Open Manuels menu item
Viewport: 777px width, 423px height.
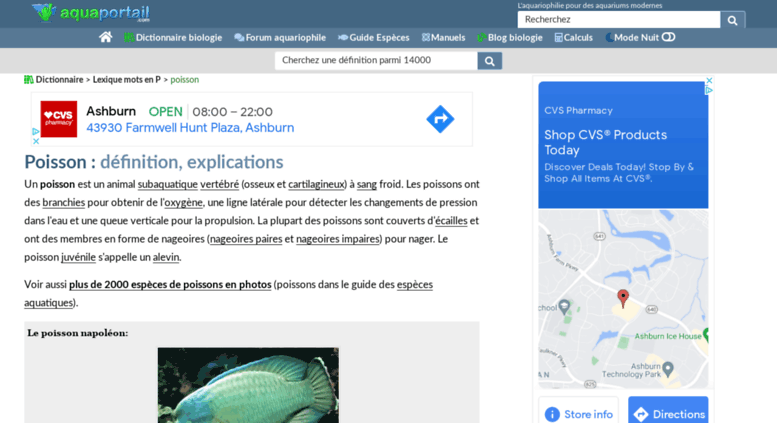click(444, 38)
